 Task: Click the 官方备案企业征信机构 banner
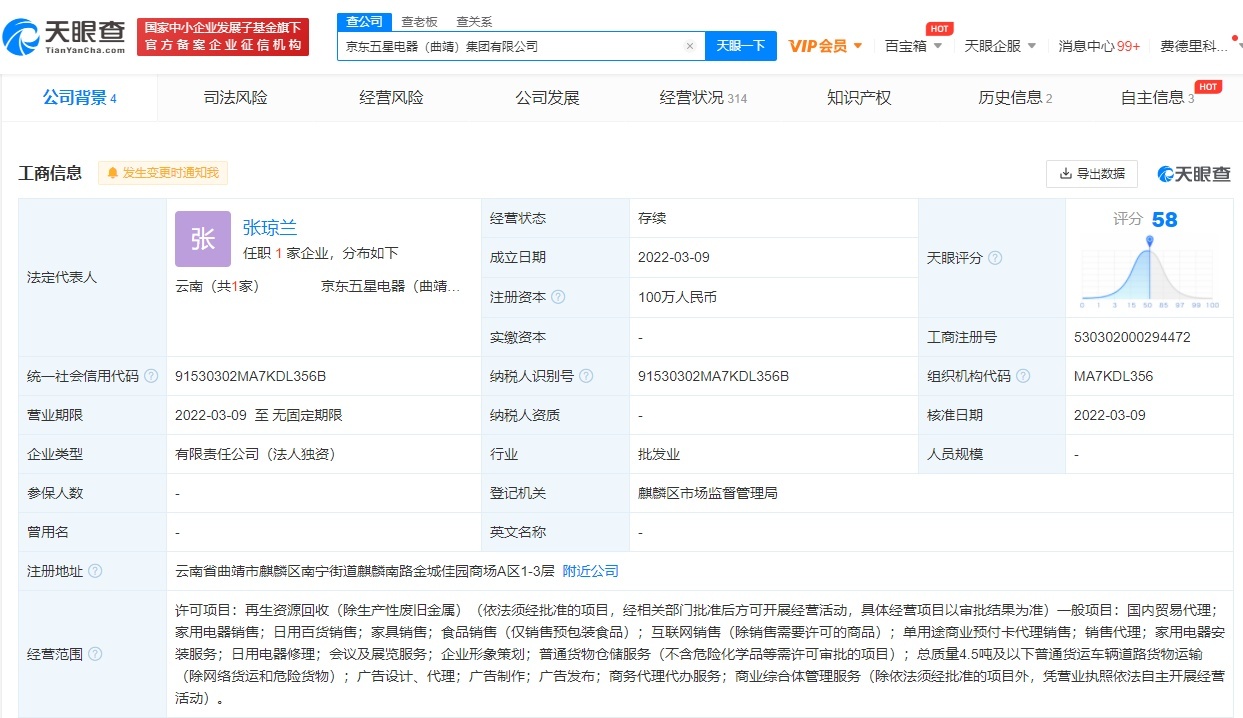223,37
